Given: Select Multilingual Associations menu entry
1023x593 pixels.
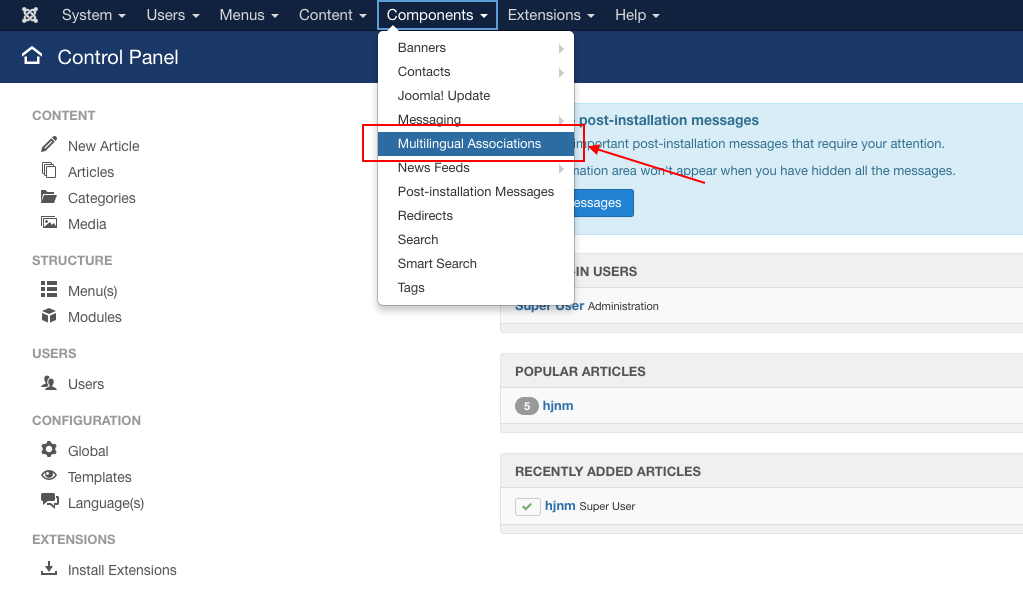Looking at the screenshot, I should pos(471,142).
